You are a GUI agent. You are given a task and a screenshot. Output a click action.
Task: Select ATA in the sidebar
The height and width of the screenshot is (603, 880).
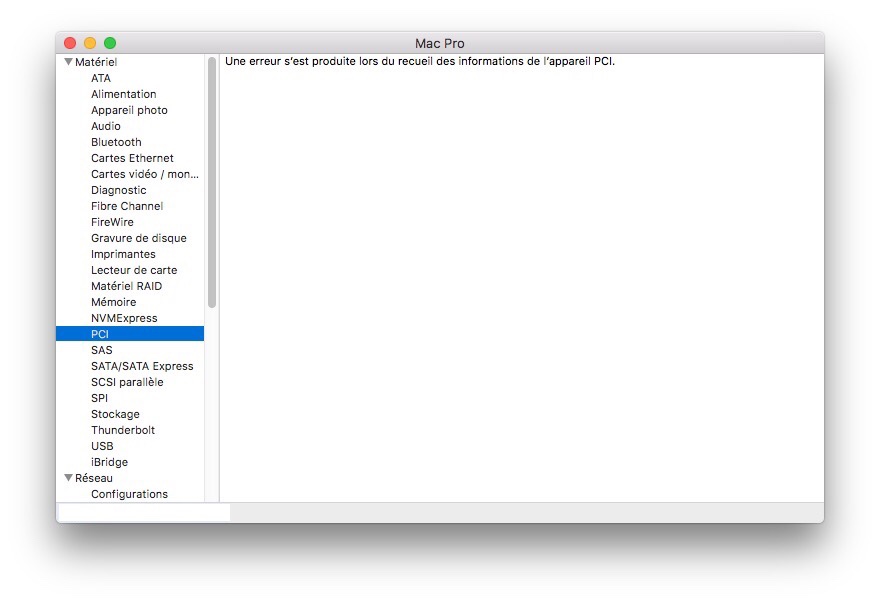(101, 78)
